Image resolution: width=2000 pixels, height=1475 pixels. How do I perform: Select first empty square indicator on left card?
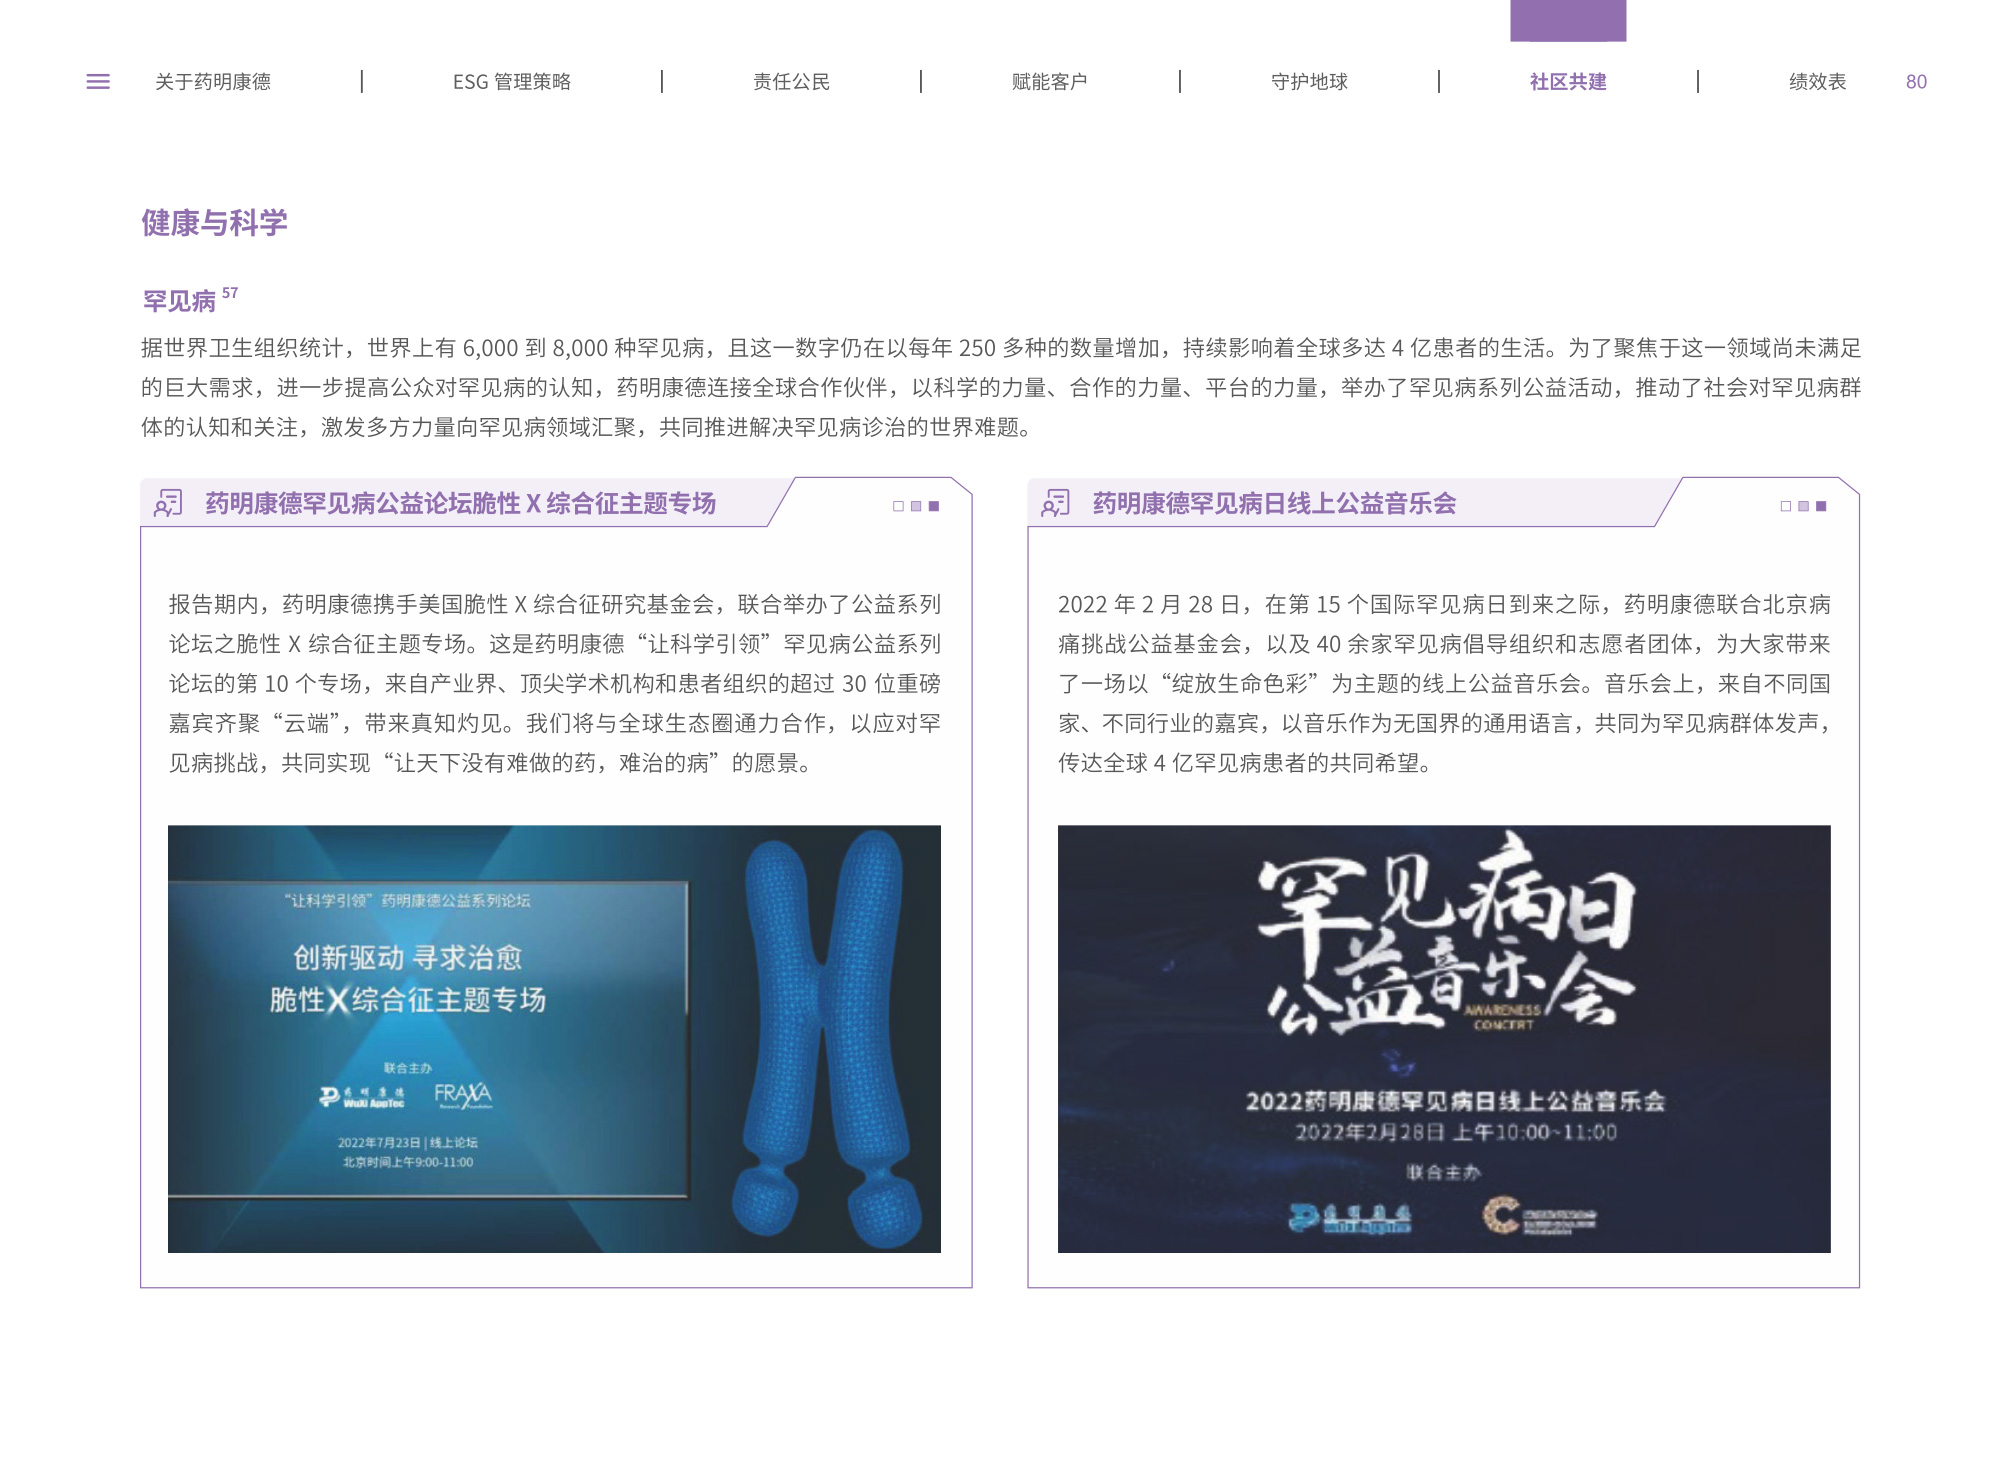(898, 506)
